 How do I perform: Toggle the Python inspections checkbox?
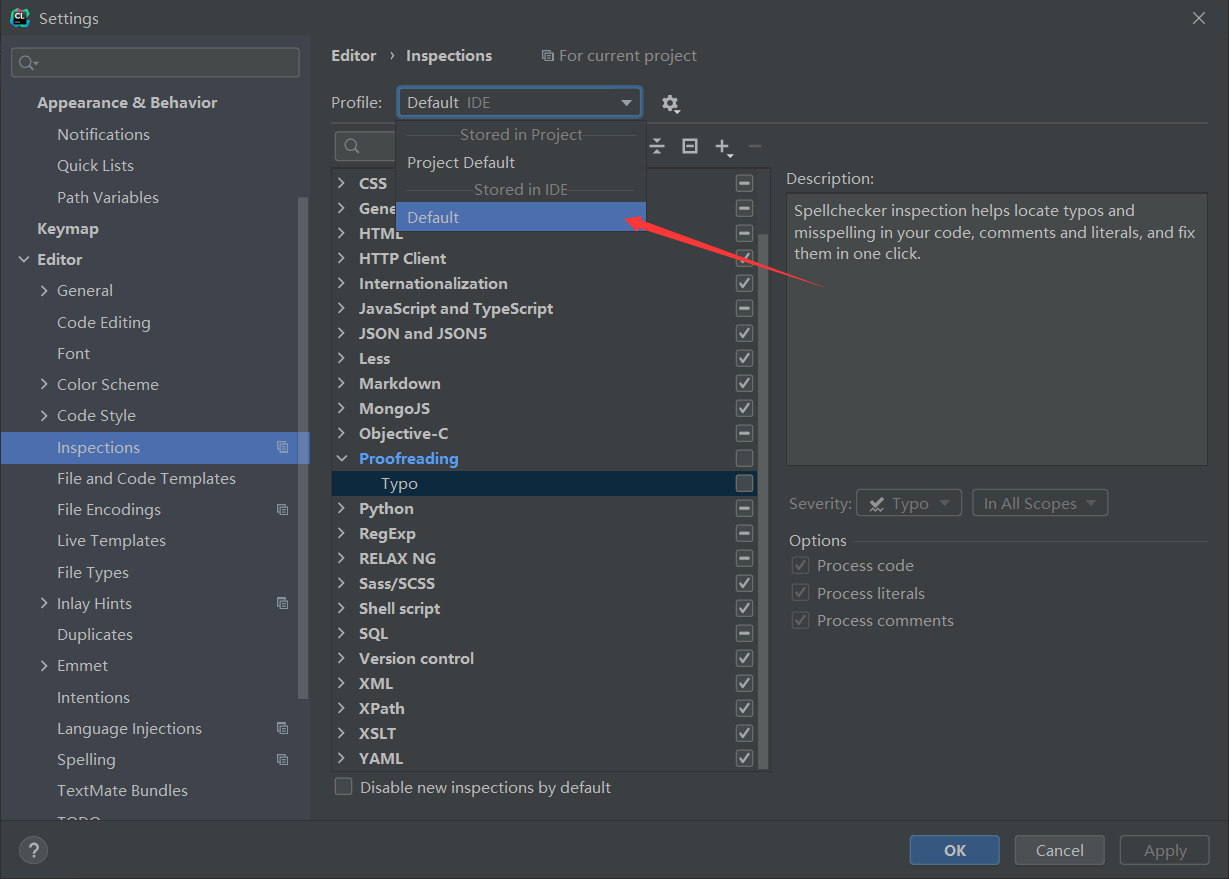click(744, 508)
